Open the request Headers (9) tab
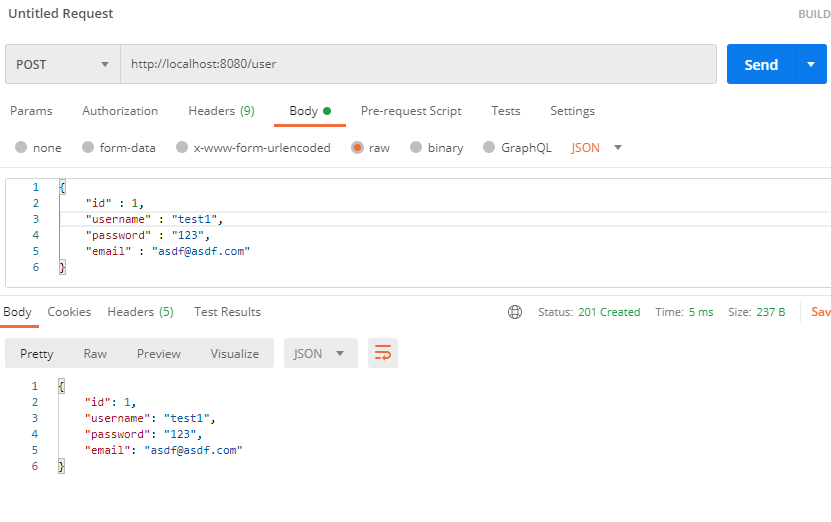Viewport: 831px width, 522px height. coord(222,111)
